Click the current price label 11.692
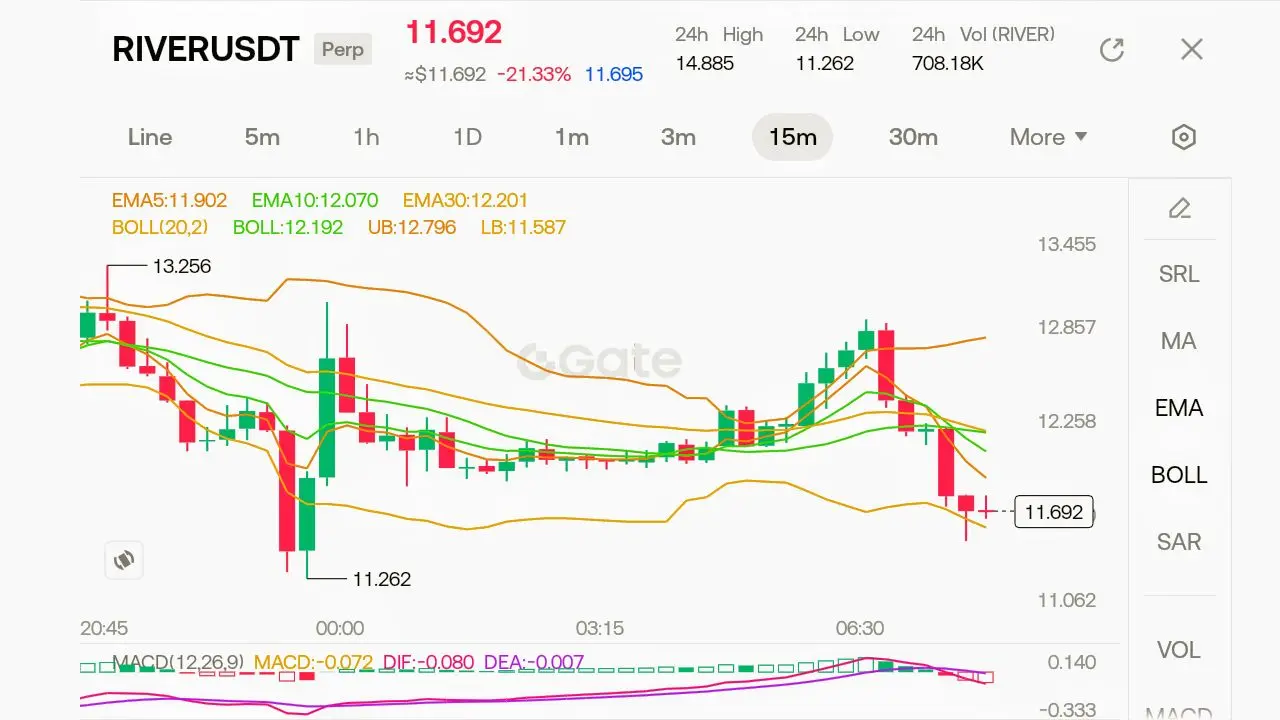Viewport: 1280px width, 720px height. pos(1054,512)
